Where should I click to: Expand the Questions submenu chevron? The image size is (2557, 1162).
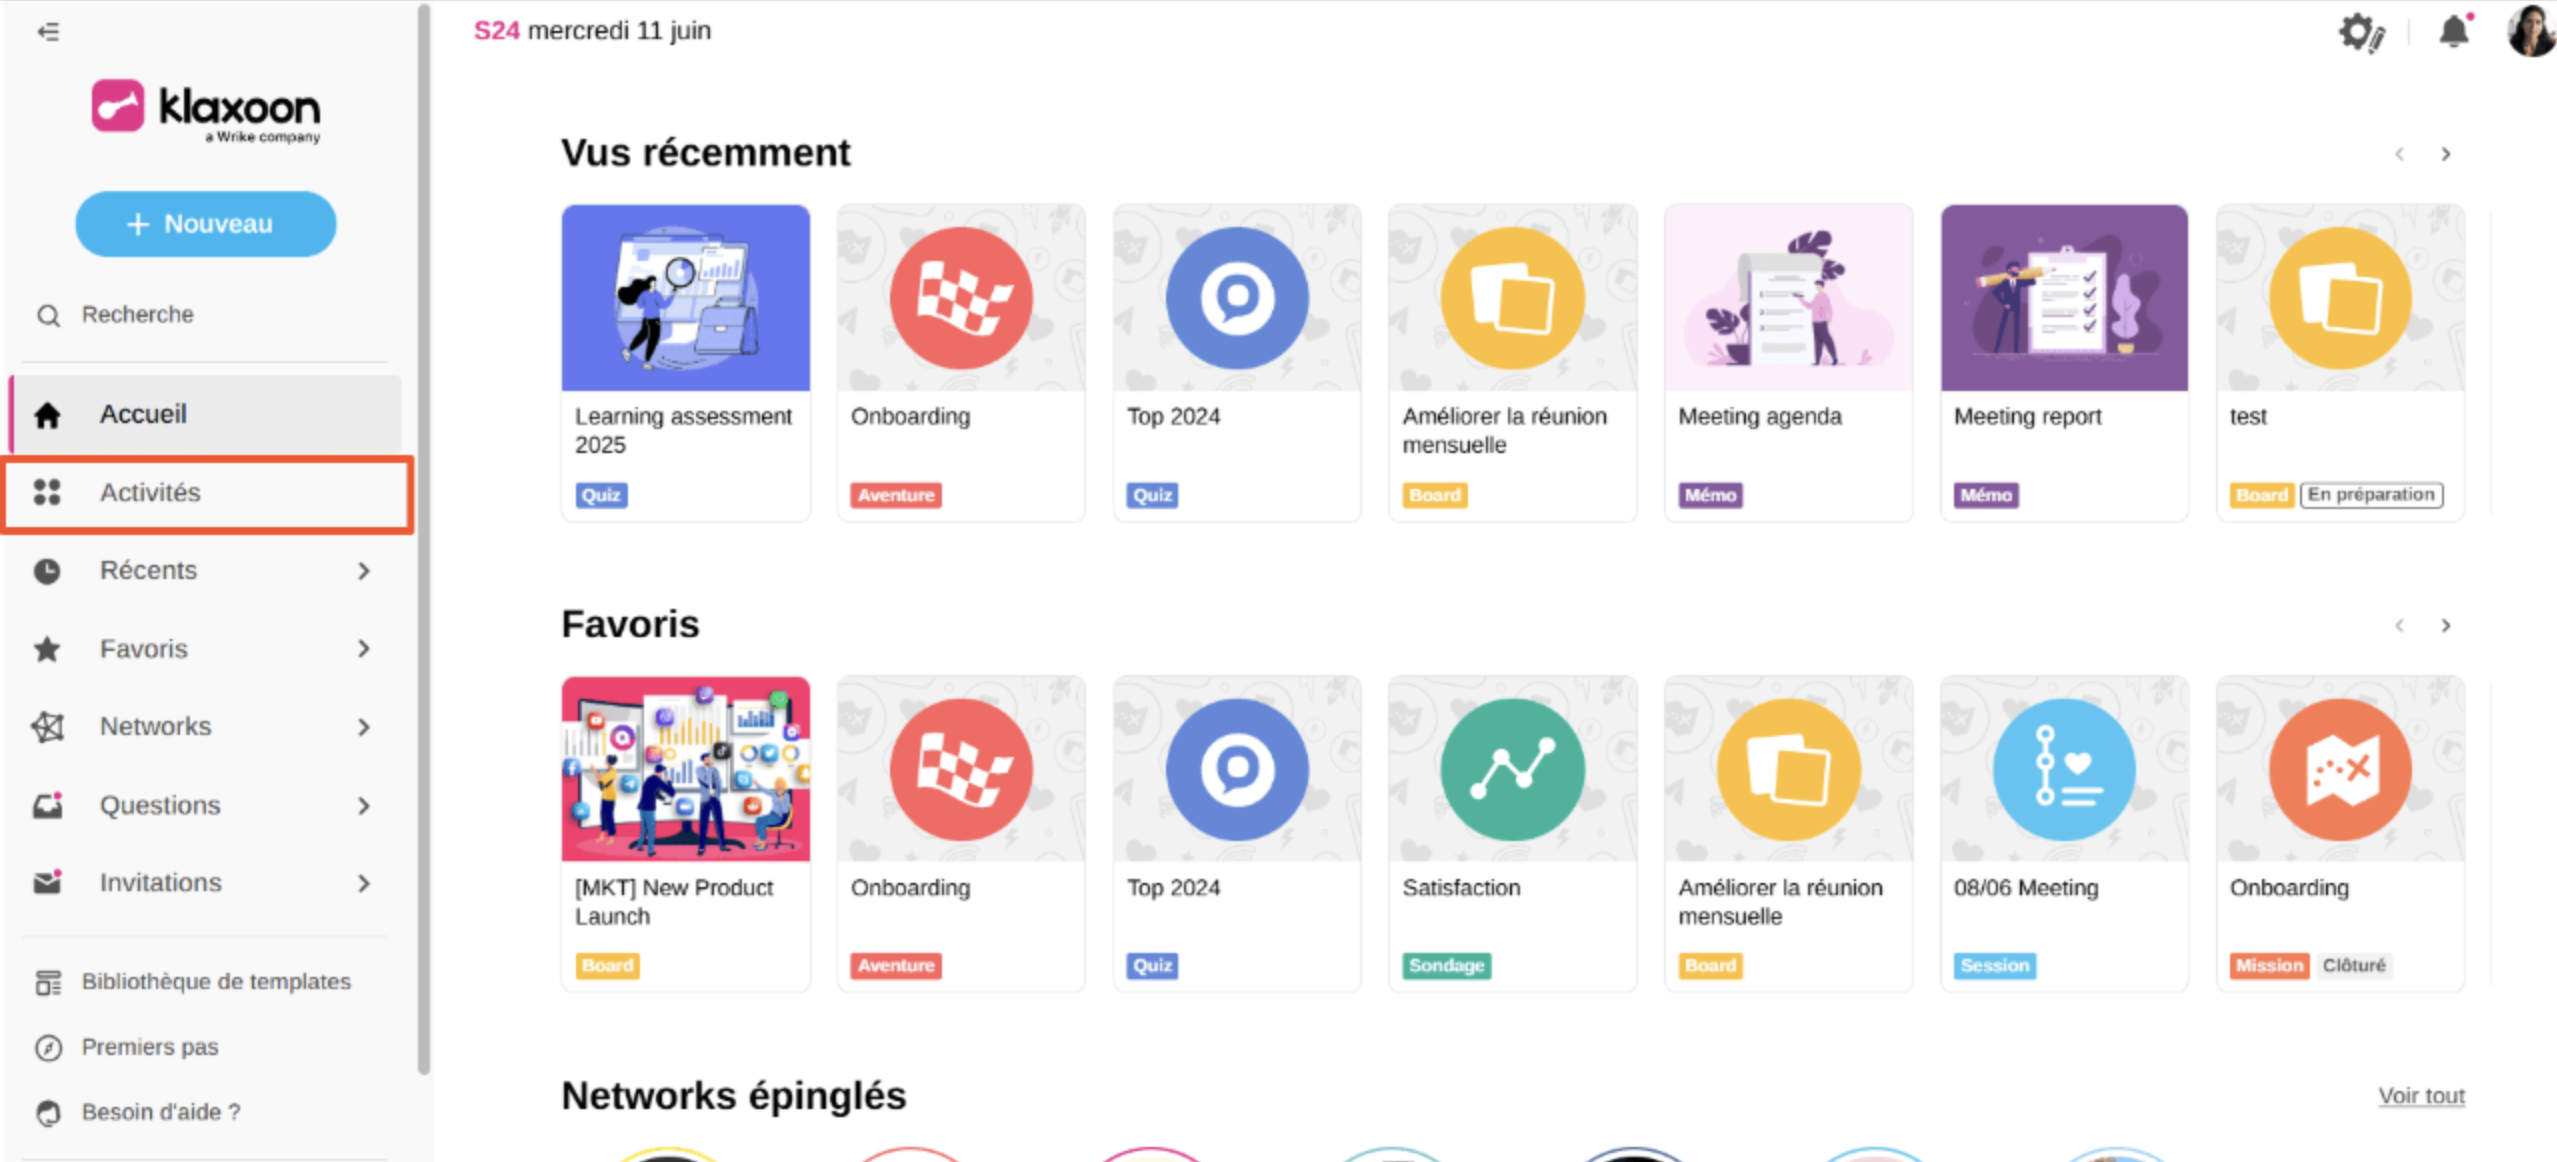(x=364, y=806)
